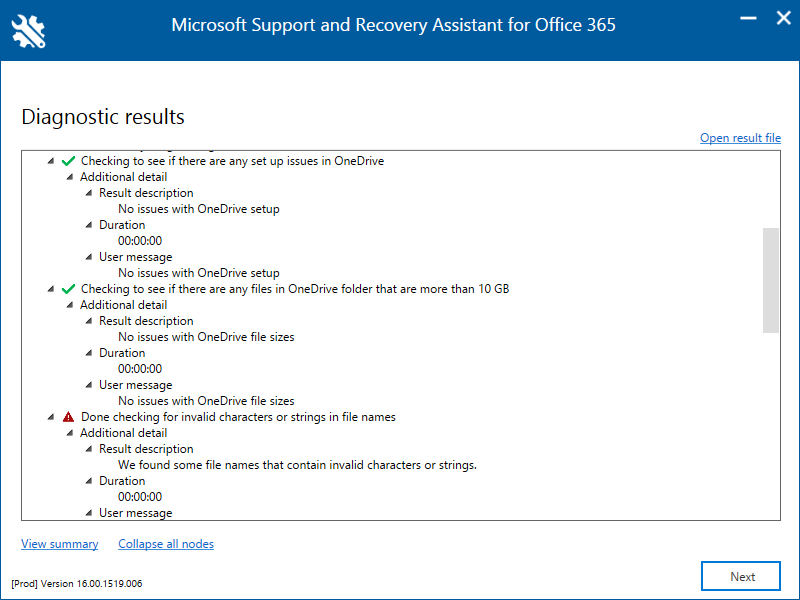The width and height of the screenshot is (800, 600).
Task: Click the wrench and screwdriver app icon
Action: (29, 32)
